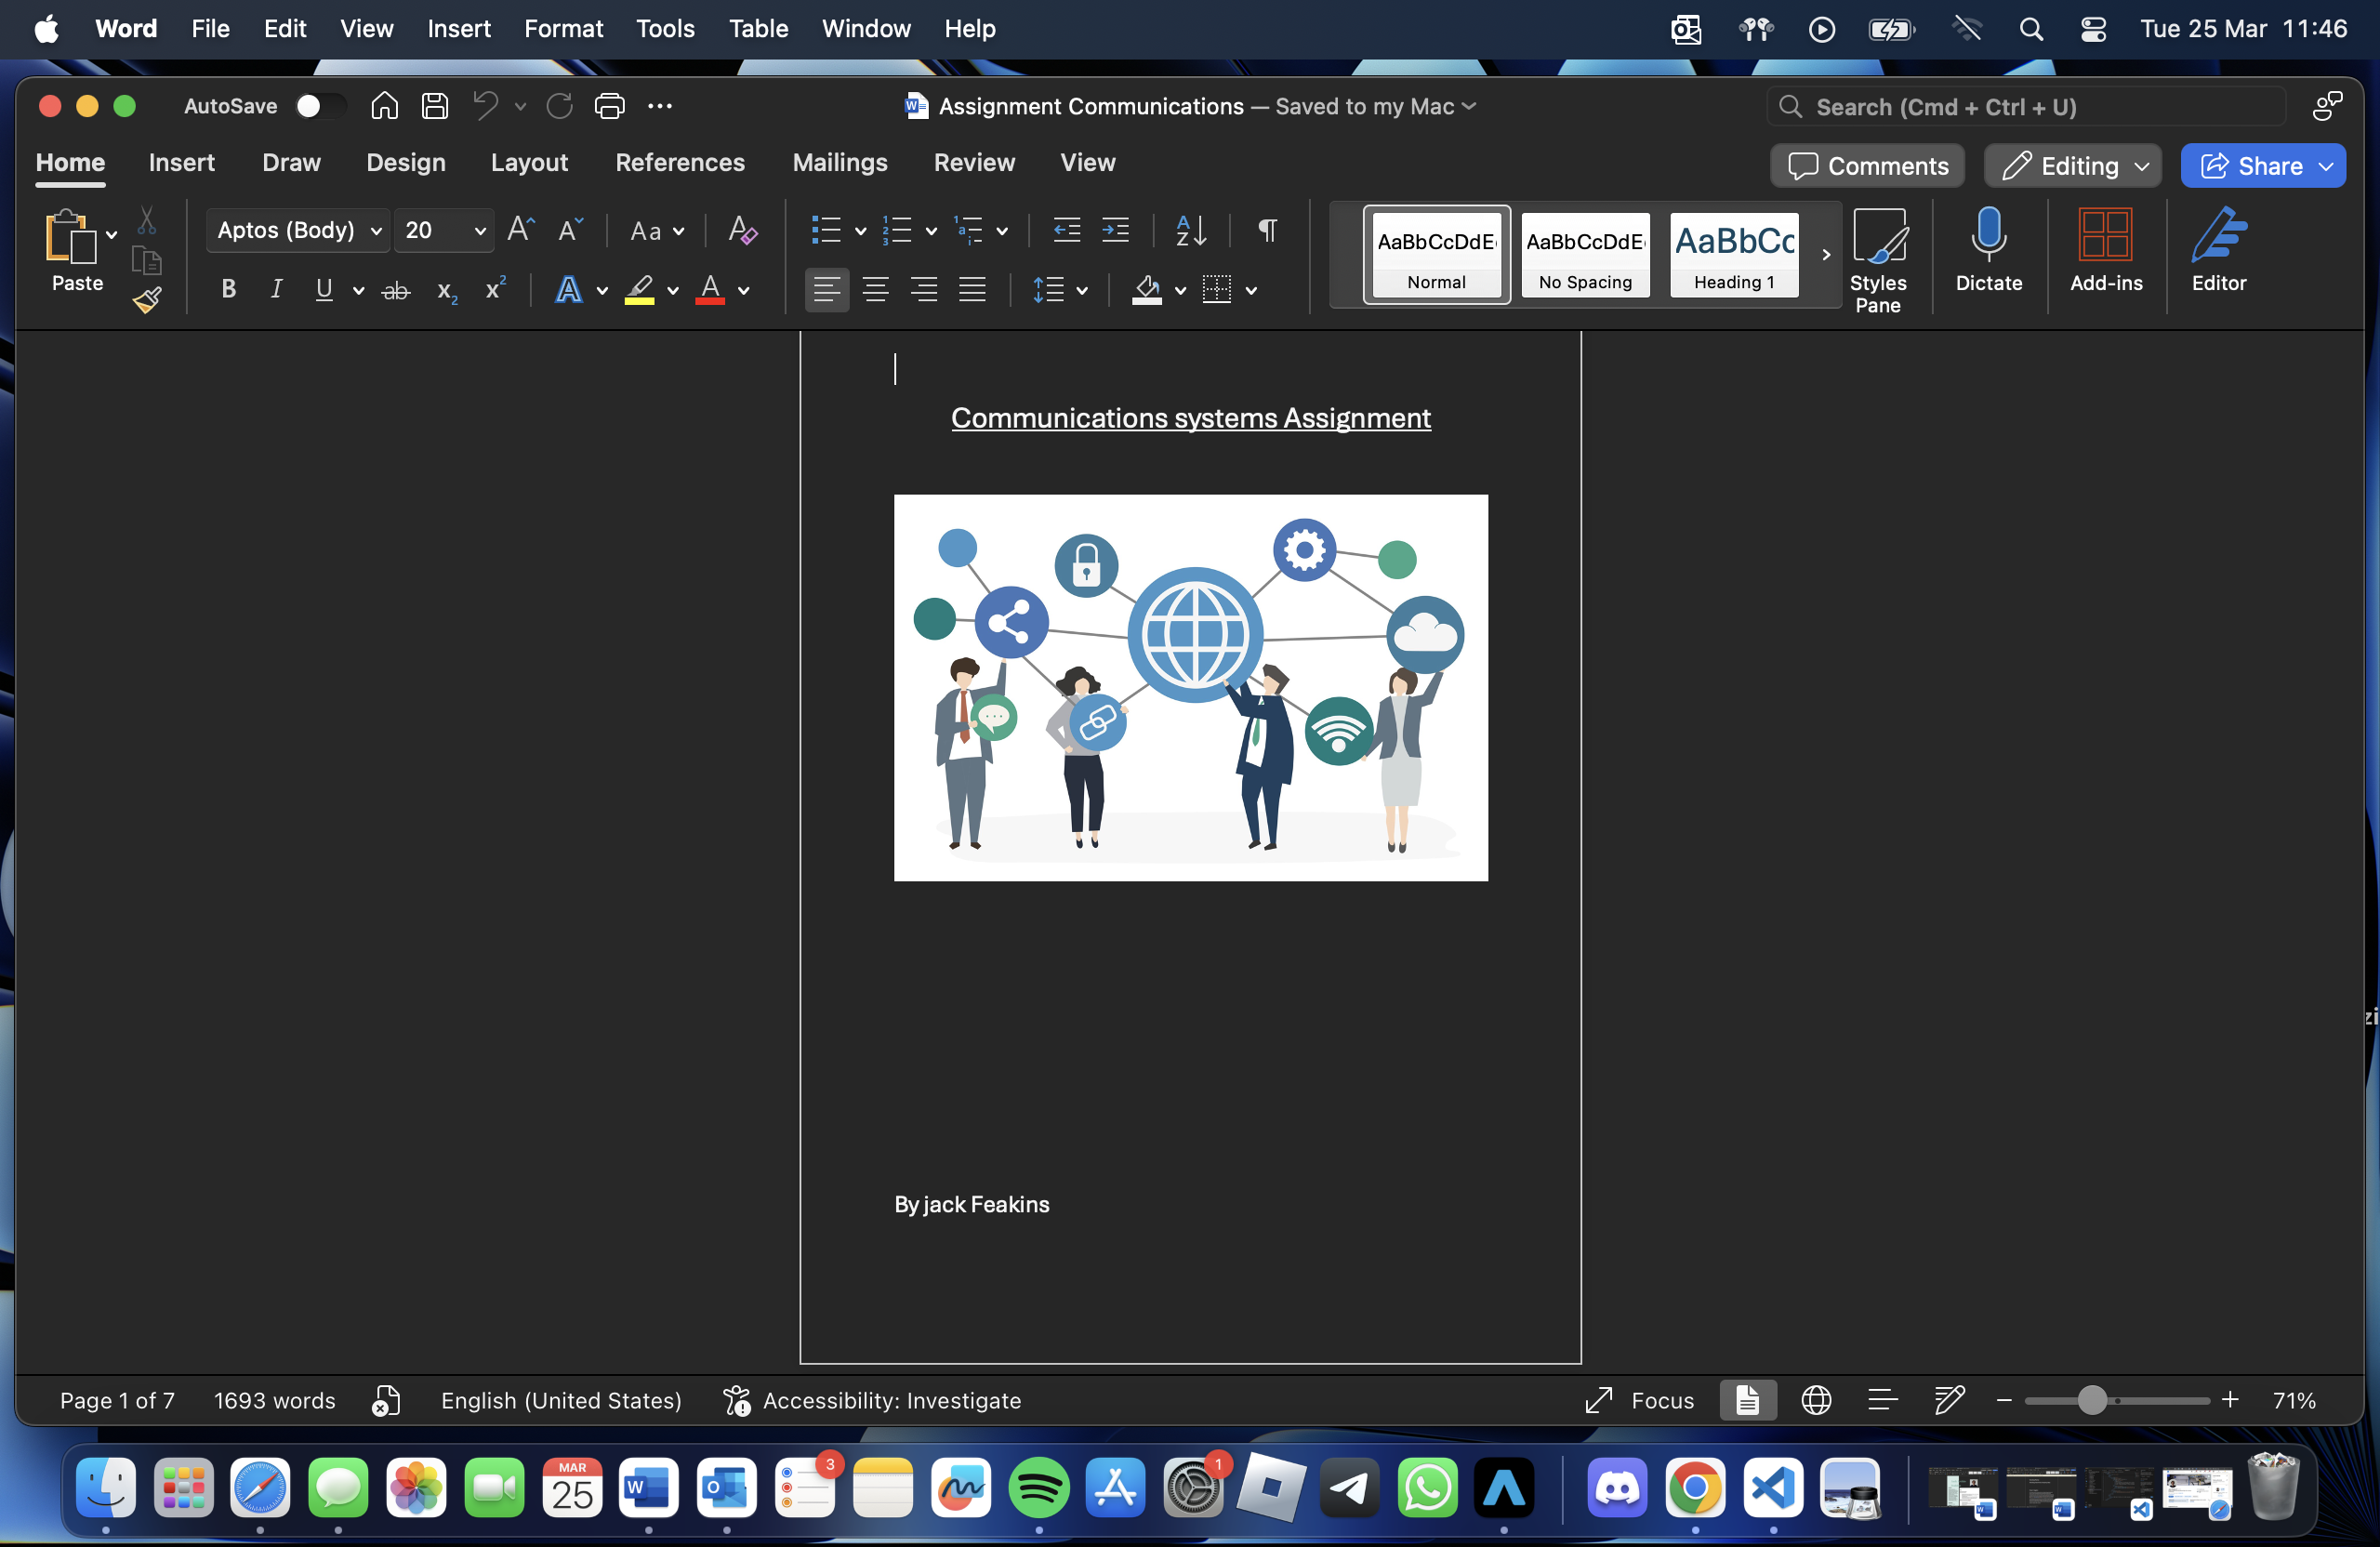Switch to the Design ribbon tab
This screenshot has width=2380, height=1547.
(x=406, y=163)
